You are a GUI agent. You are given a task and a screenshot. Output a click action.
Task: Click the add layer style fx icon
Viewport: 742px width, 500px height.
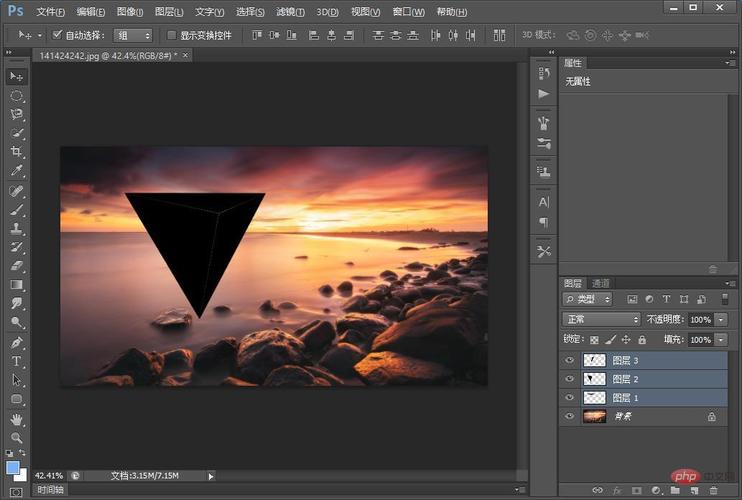pyautogui.click(x=616, y=490)
